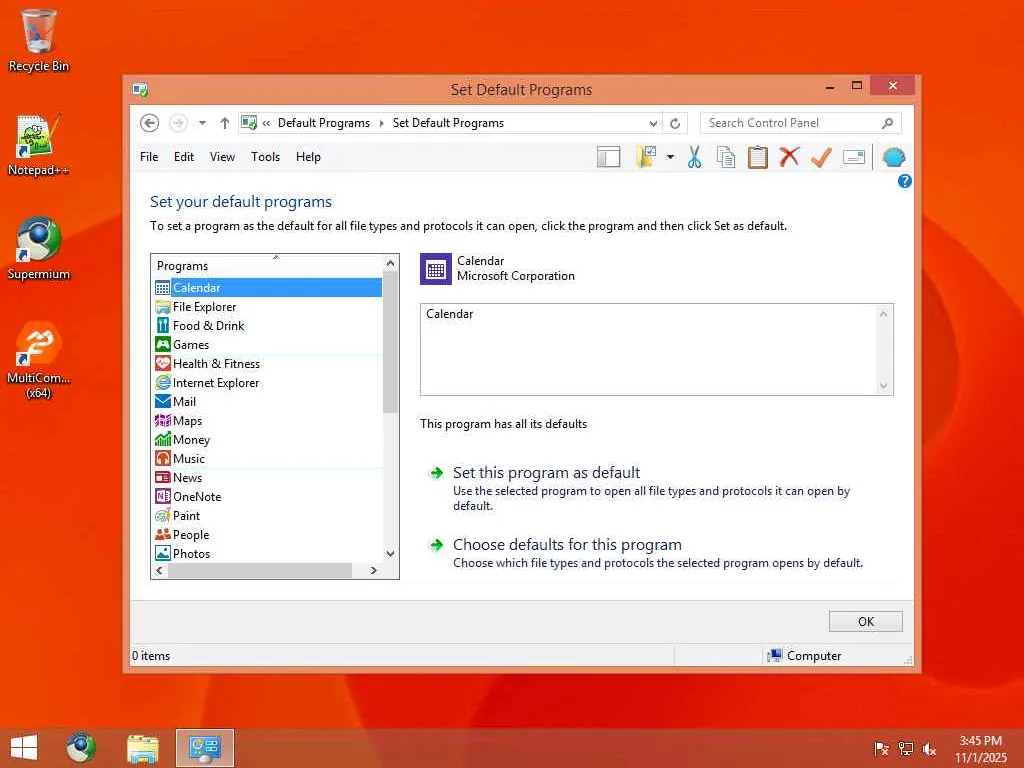This screenshot has height=768, width=1024.
Task: Open the Windows Start button
Action: click(24, 747)
